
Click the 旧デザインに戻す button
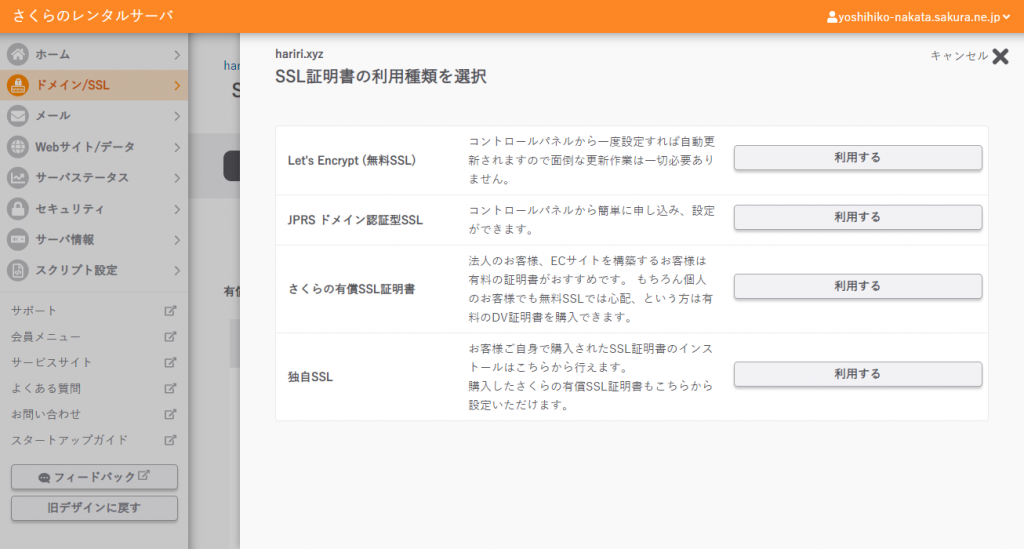[94, 508]
